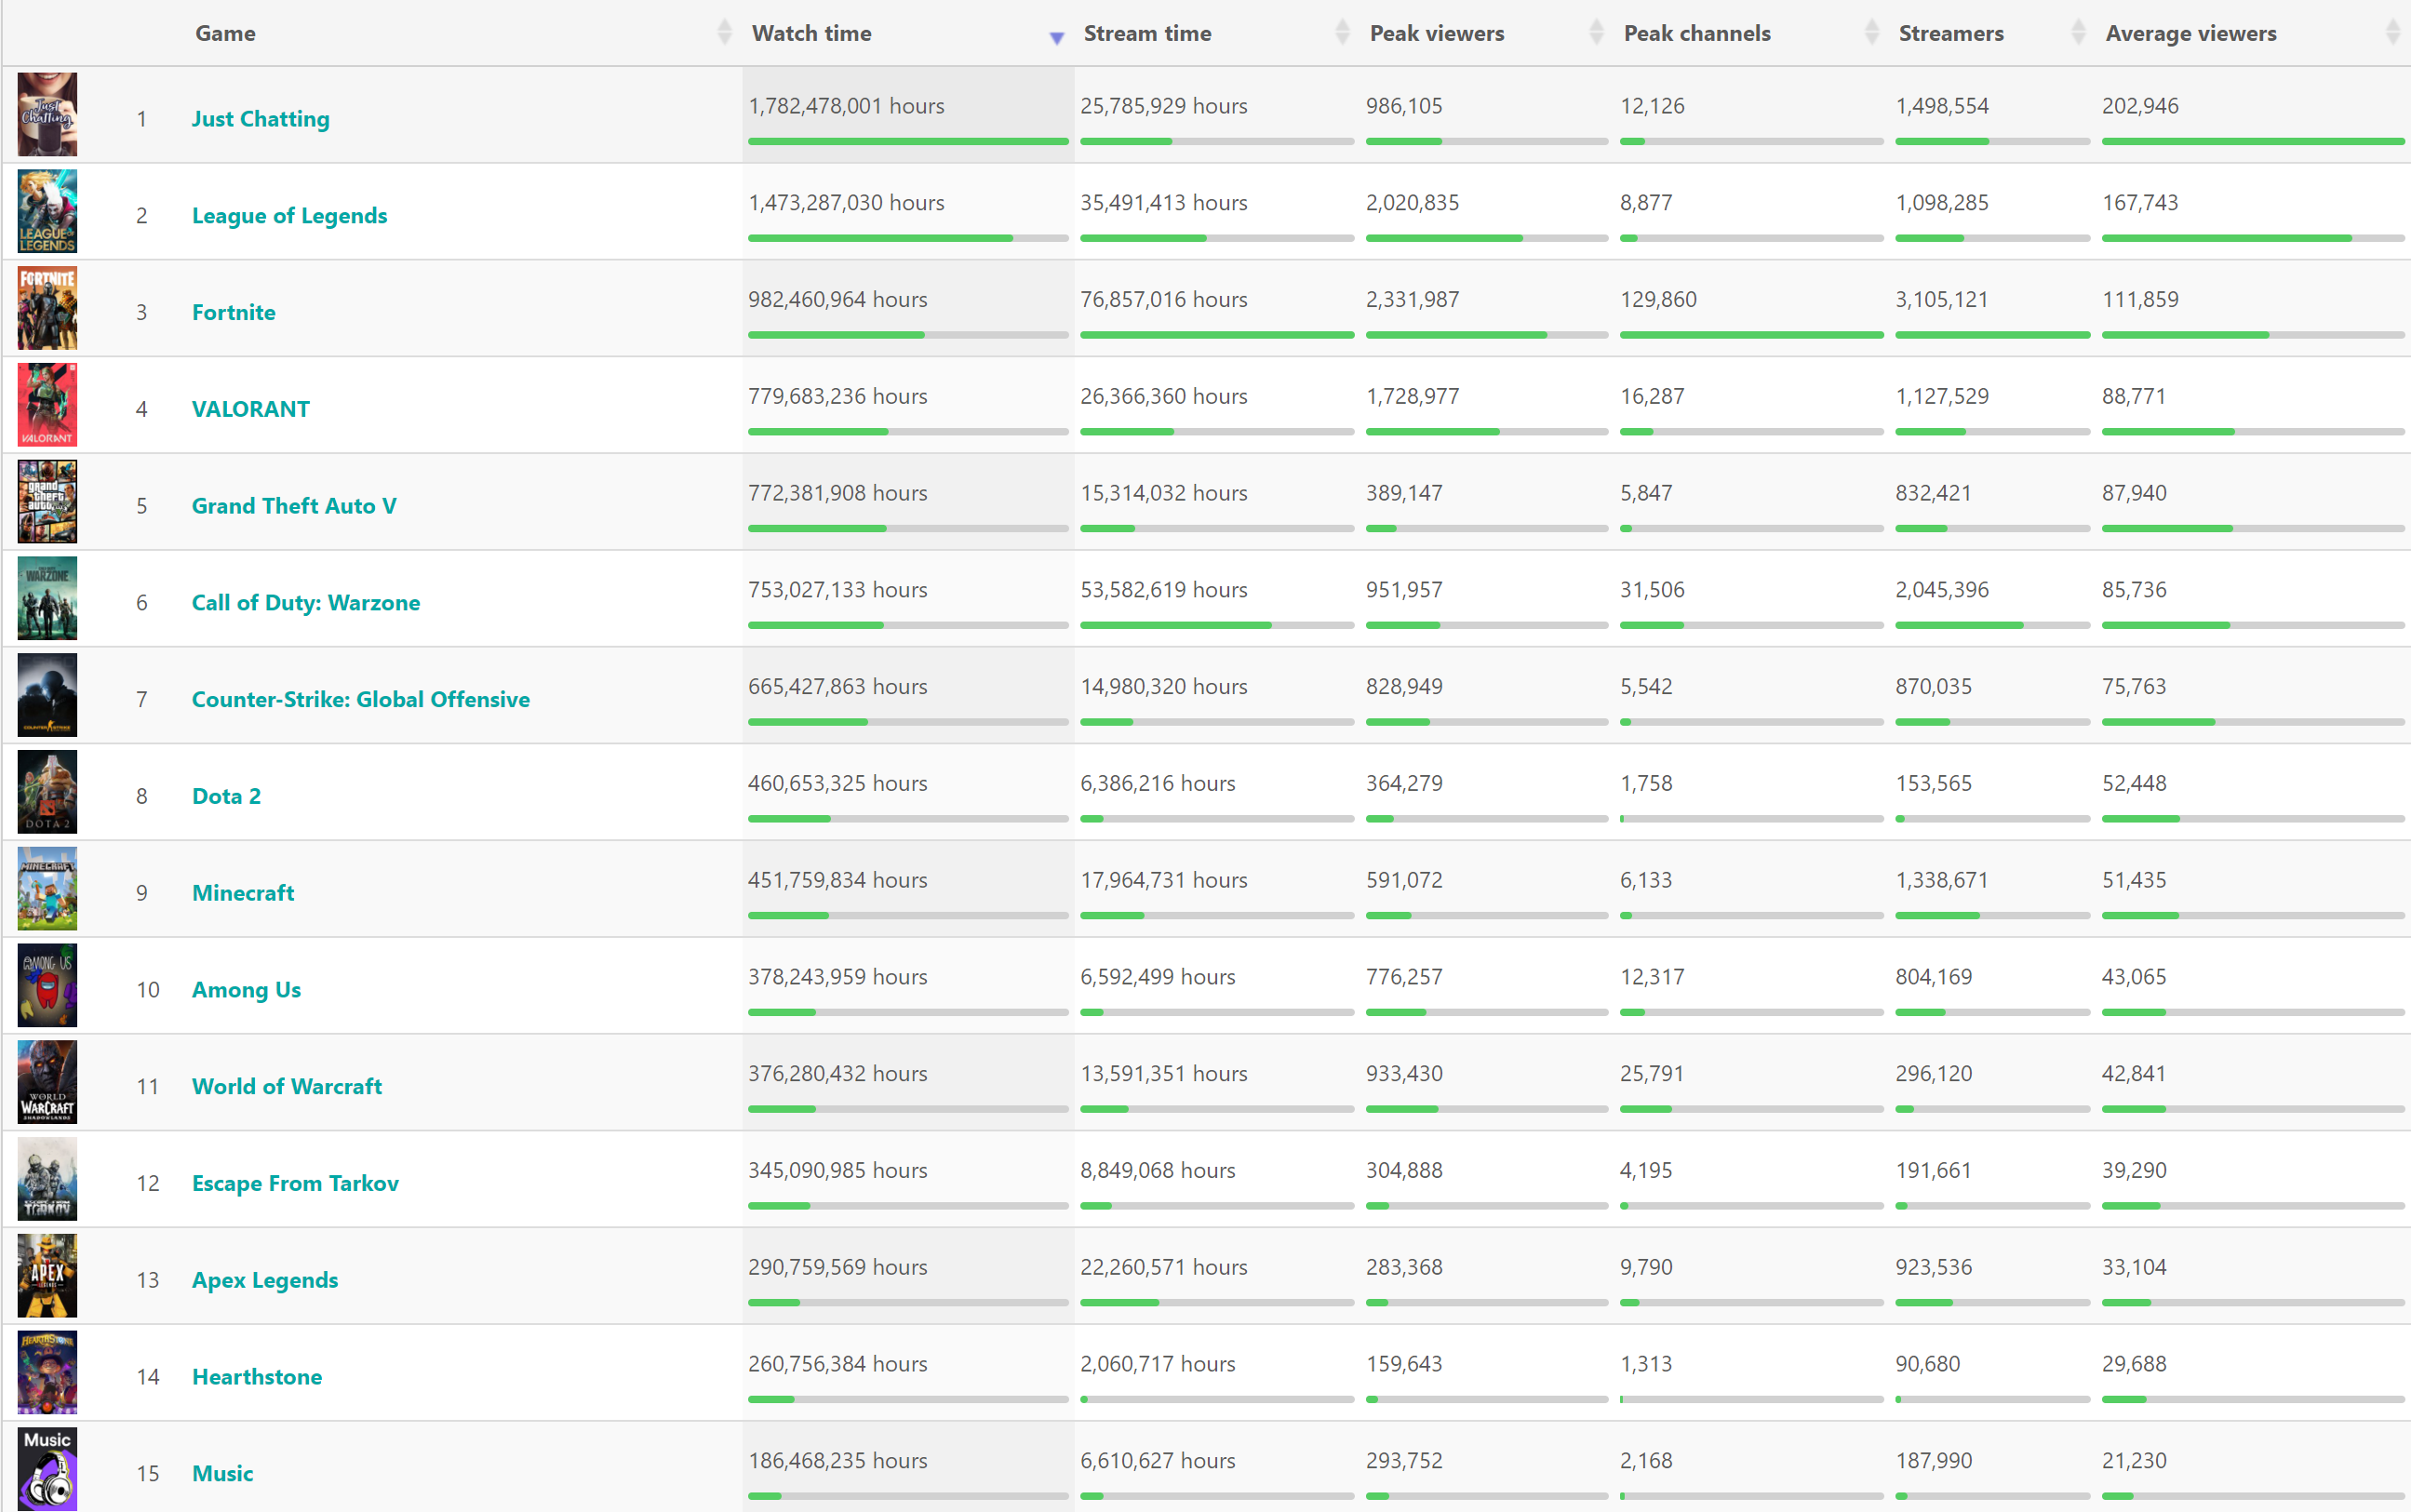
Task: Select Fortnite peak viewers value 2,331,987
Action: tap(1412, 300)
